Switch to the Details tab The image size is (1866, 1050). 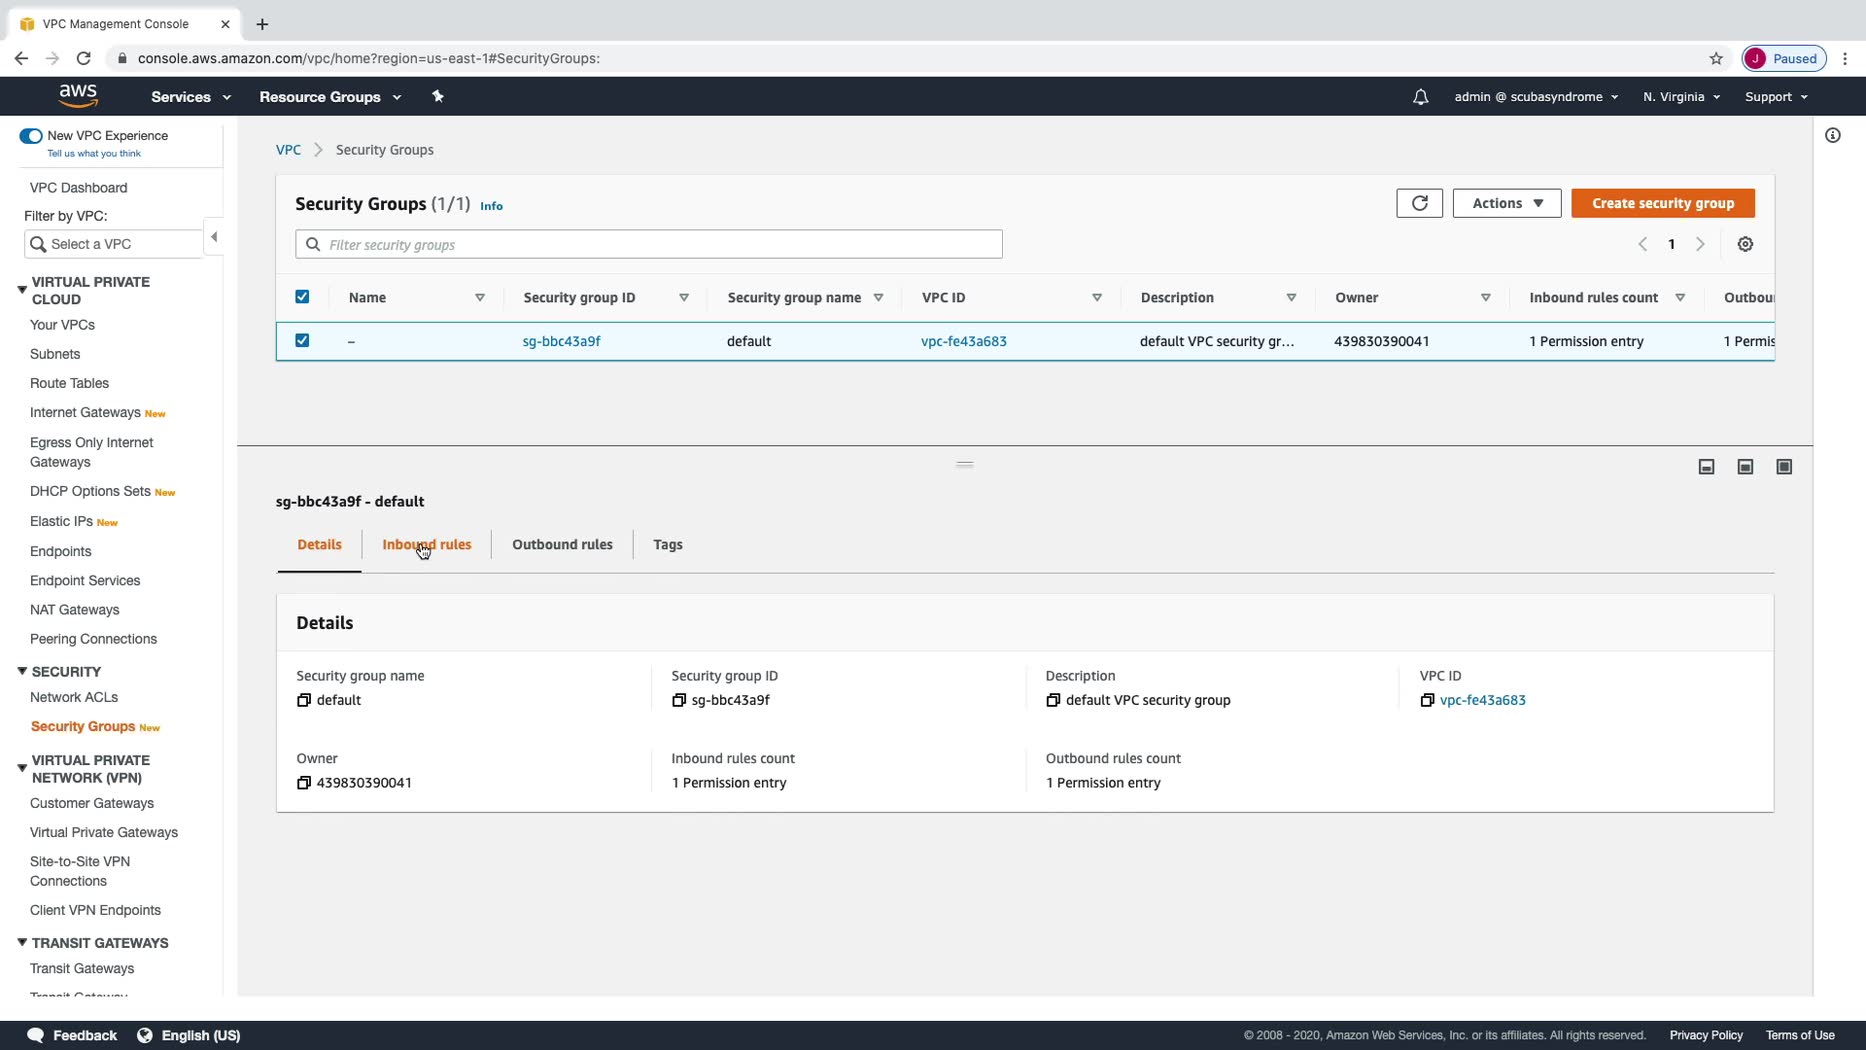(x=319, y=545)
